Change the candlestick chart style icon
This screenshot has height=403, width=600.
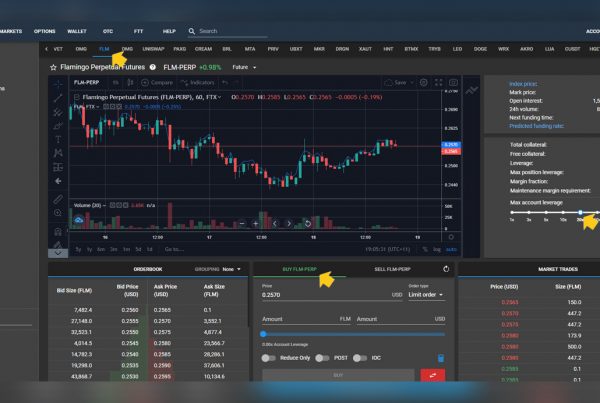130,82
